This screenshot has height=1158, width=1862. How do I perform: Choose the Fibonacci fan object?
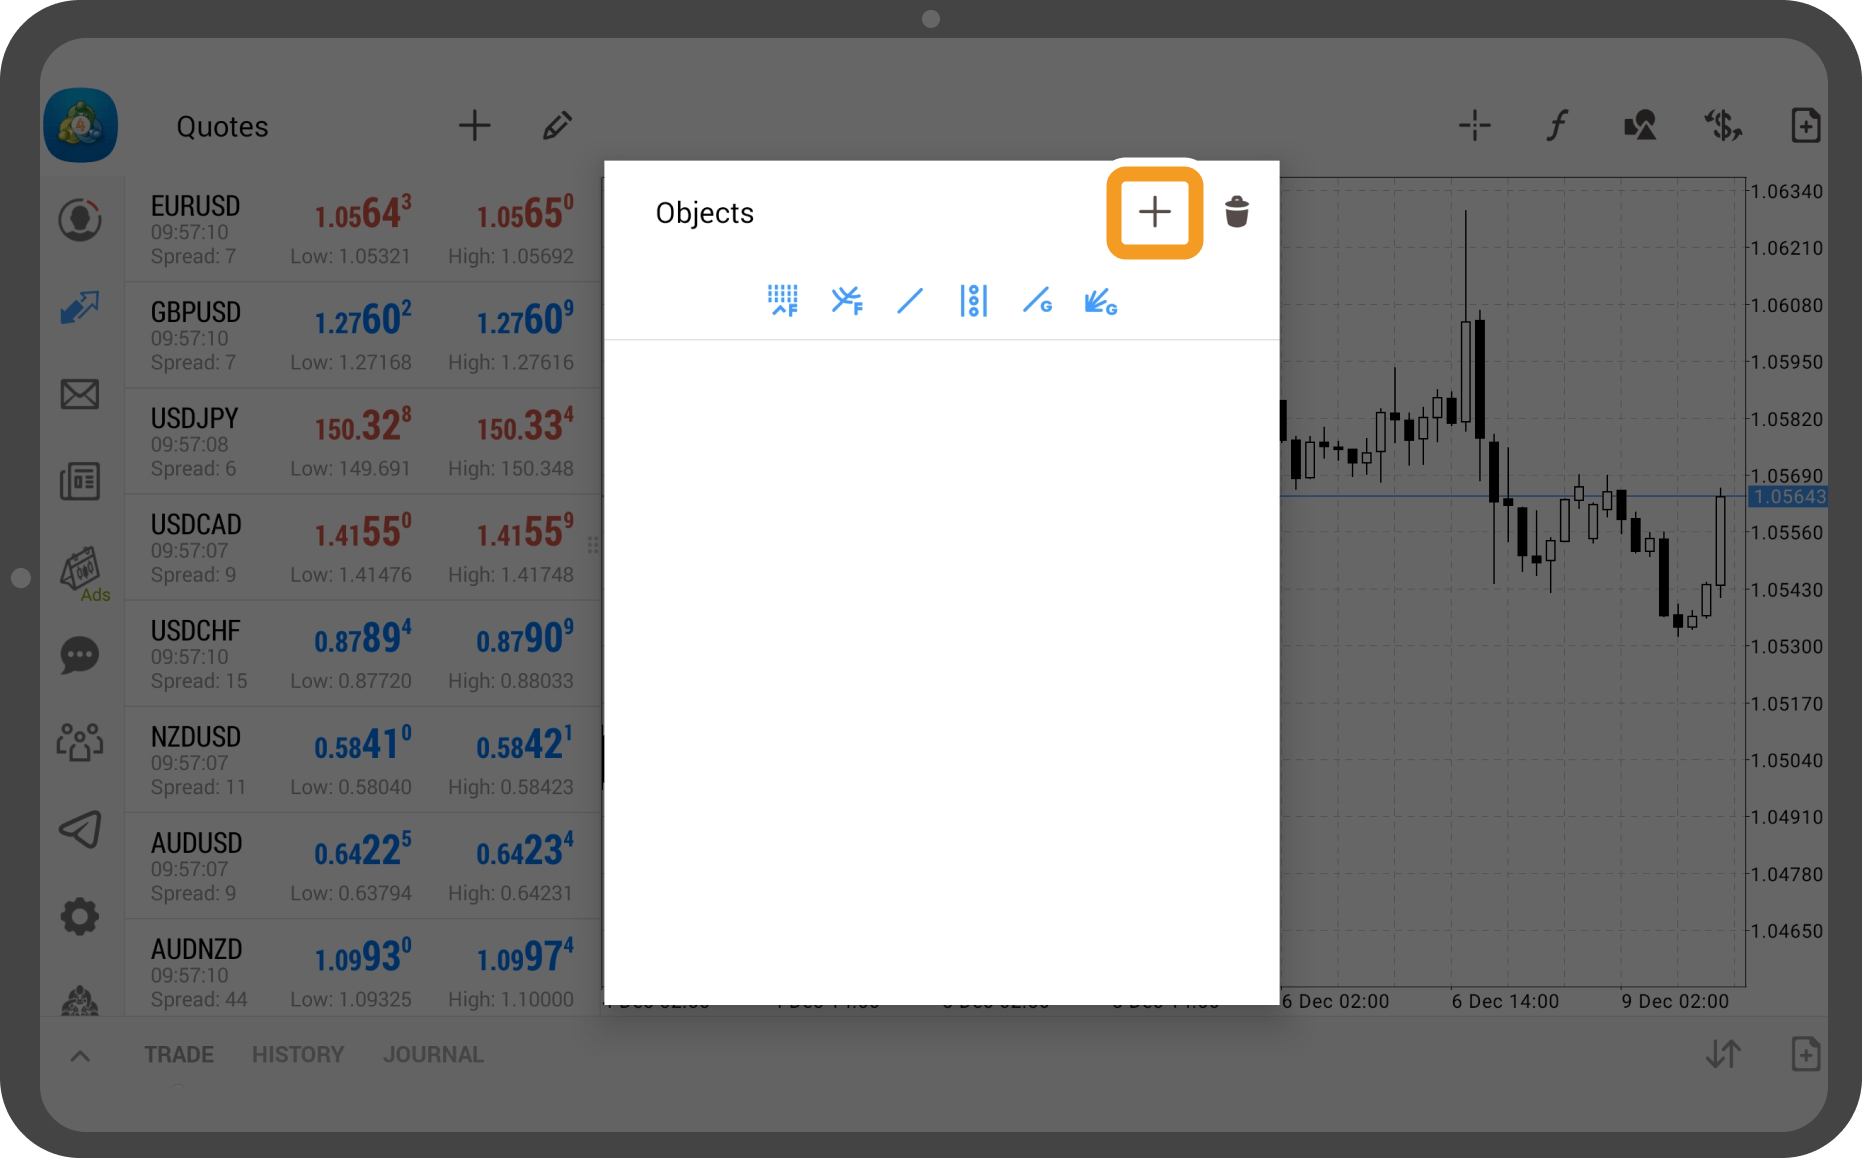coord(846,300)
